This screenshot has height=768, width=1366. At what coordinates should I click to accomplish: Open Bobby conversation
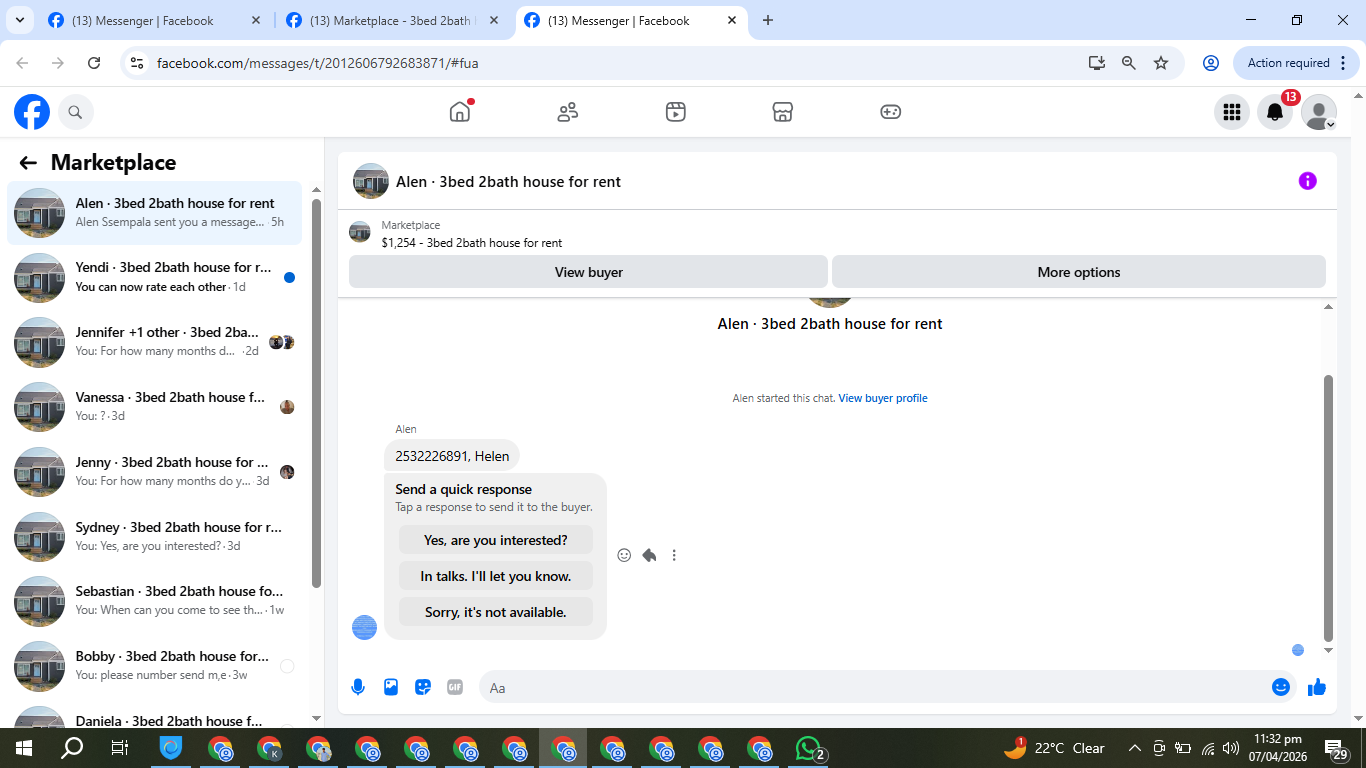coord(155,666)
